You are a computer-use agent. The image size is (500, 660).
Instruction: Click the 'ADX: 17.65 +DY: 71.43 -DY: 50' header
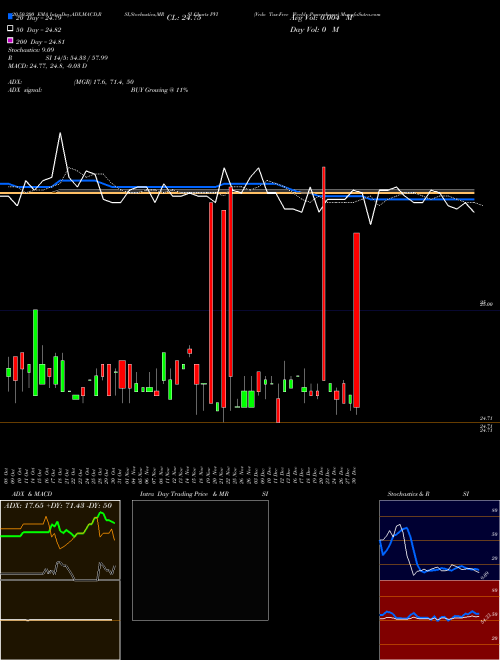click(x=58, y=505)
